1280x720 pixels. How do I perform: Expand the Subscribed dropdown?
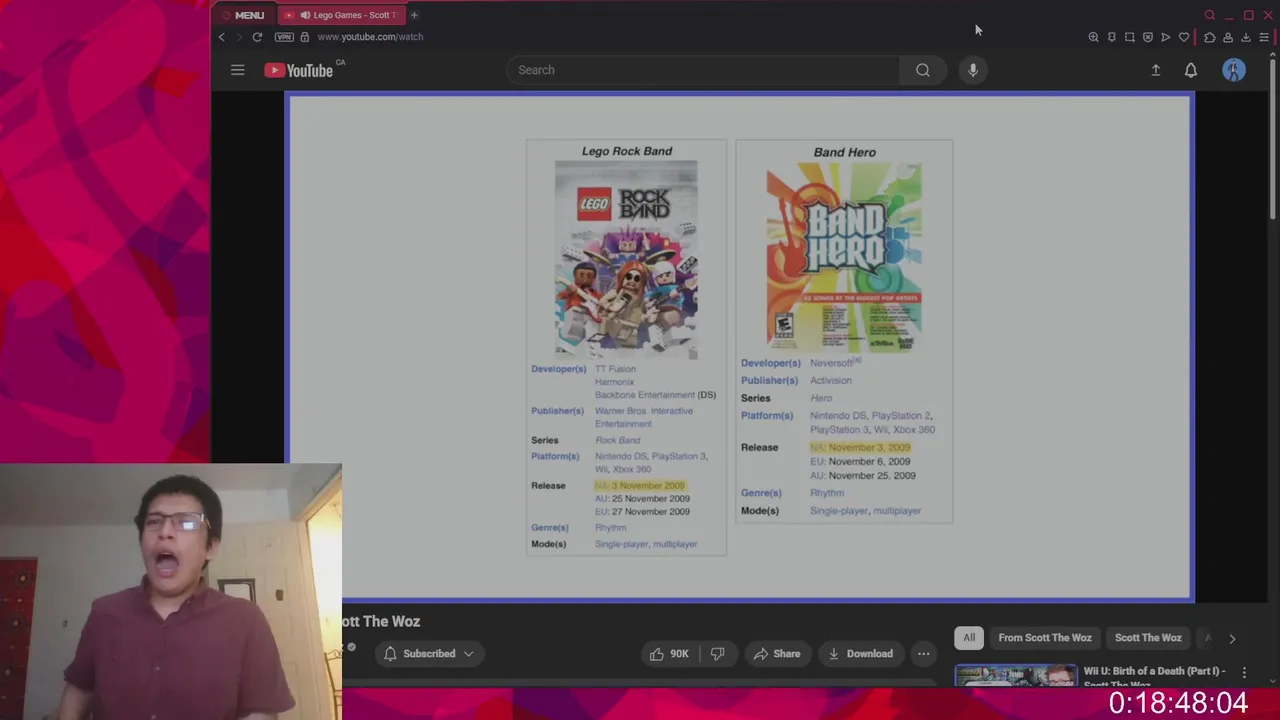click(429, 654)
